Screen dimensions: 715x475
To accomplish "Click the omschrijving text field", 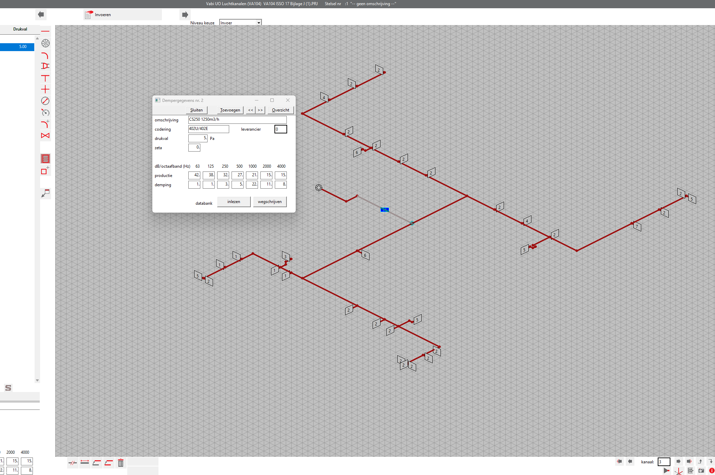I will click(236, 120).
